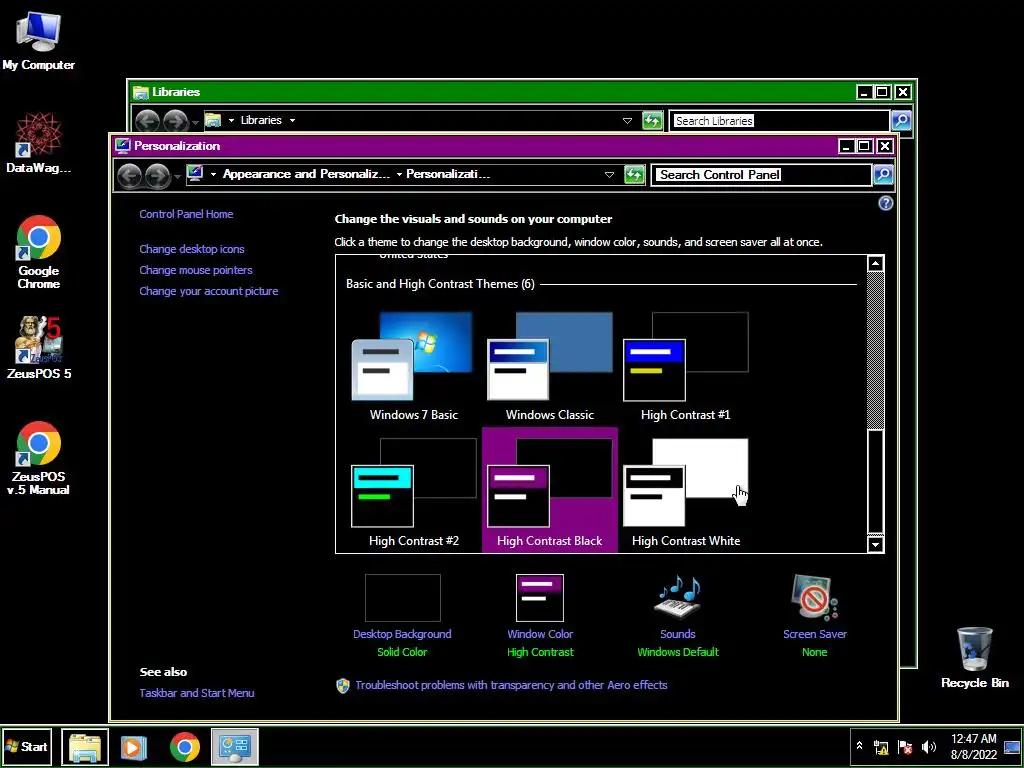Click Search Control Panel magnifier button
The image size is (1024, 768).
pyautogui.click(x=883, y=174)
